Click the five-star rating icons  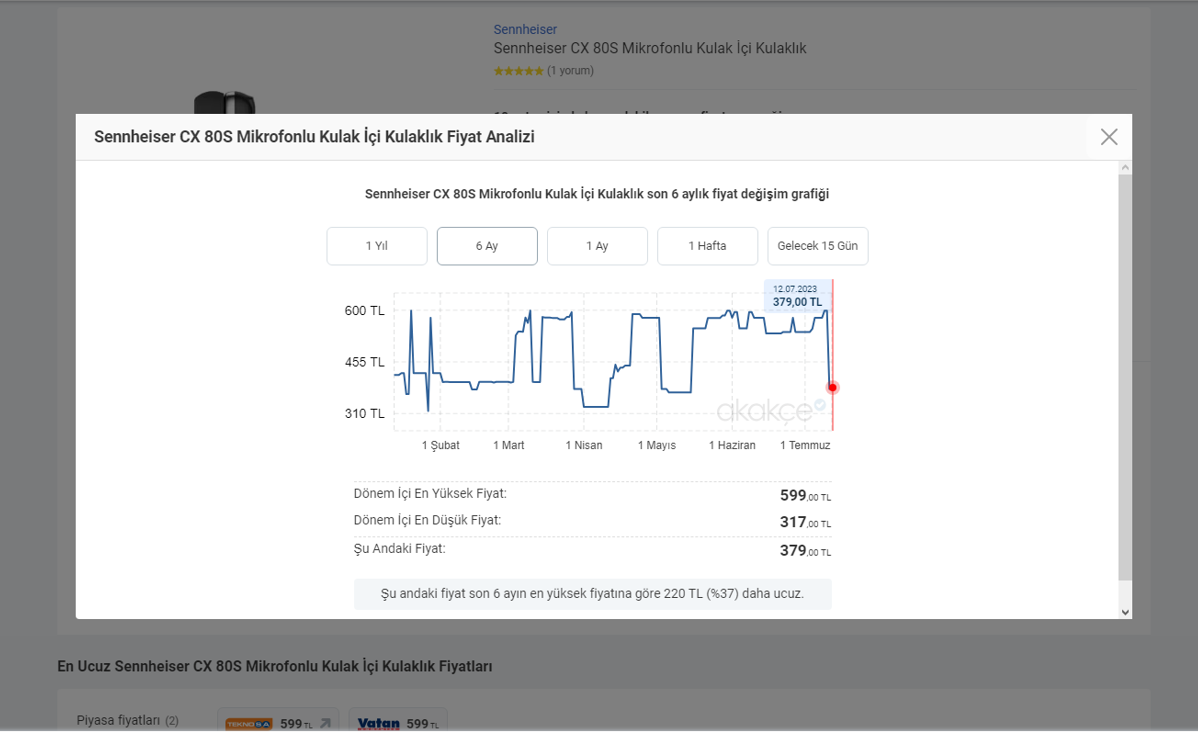(518, 71)
